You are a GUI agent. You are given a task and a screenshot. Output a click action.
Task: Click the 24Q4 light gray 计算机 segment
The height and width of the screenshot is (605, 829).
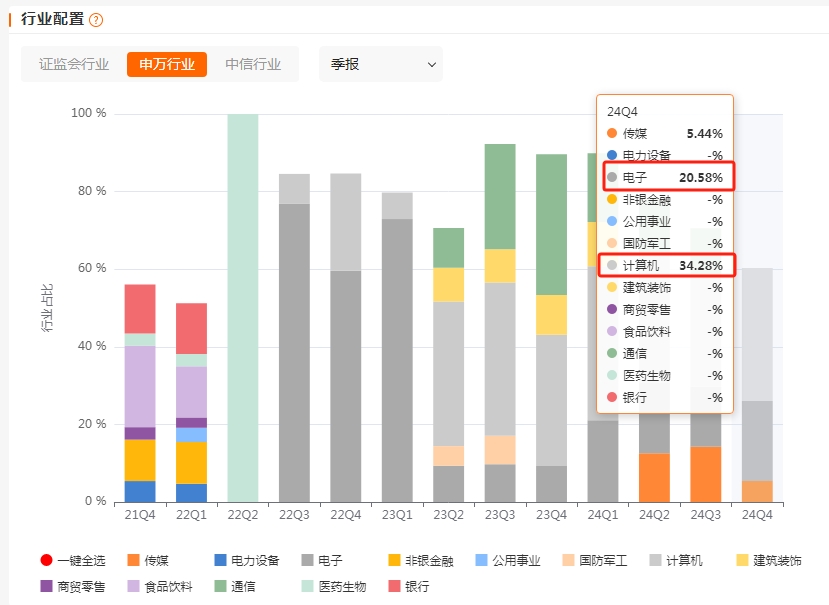click(x=757, y=334)
